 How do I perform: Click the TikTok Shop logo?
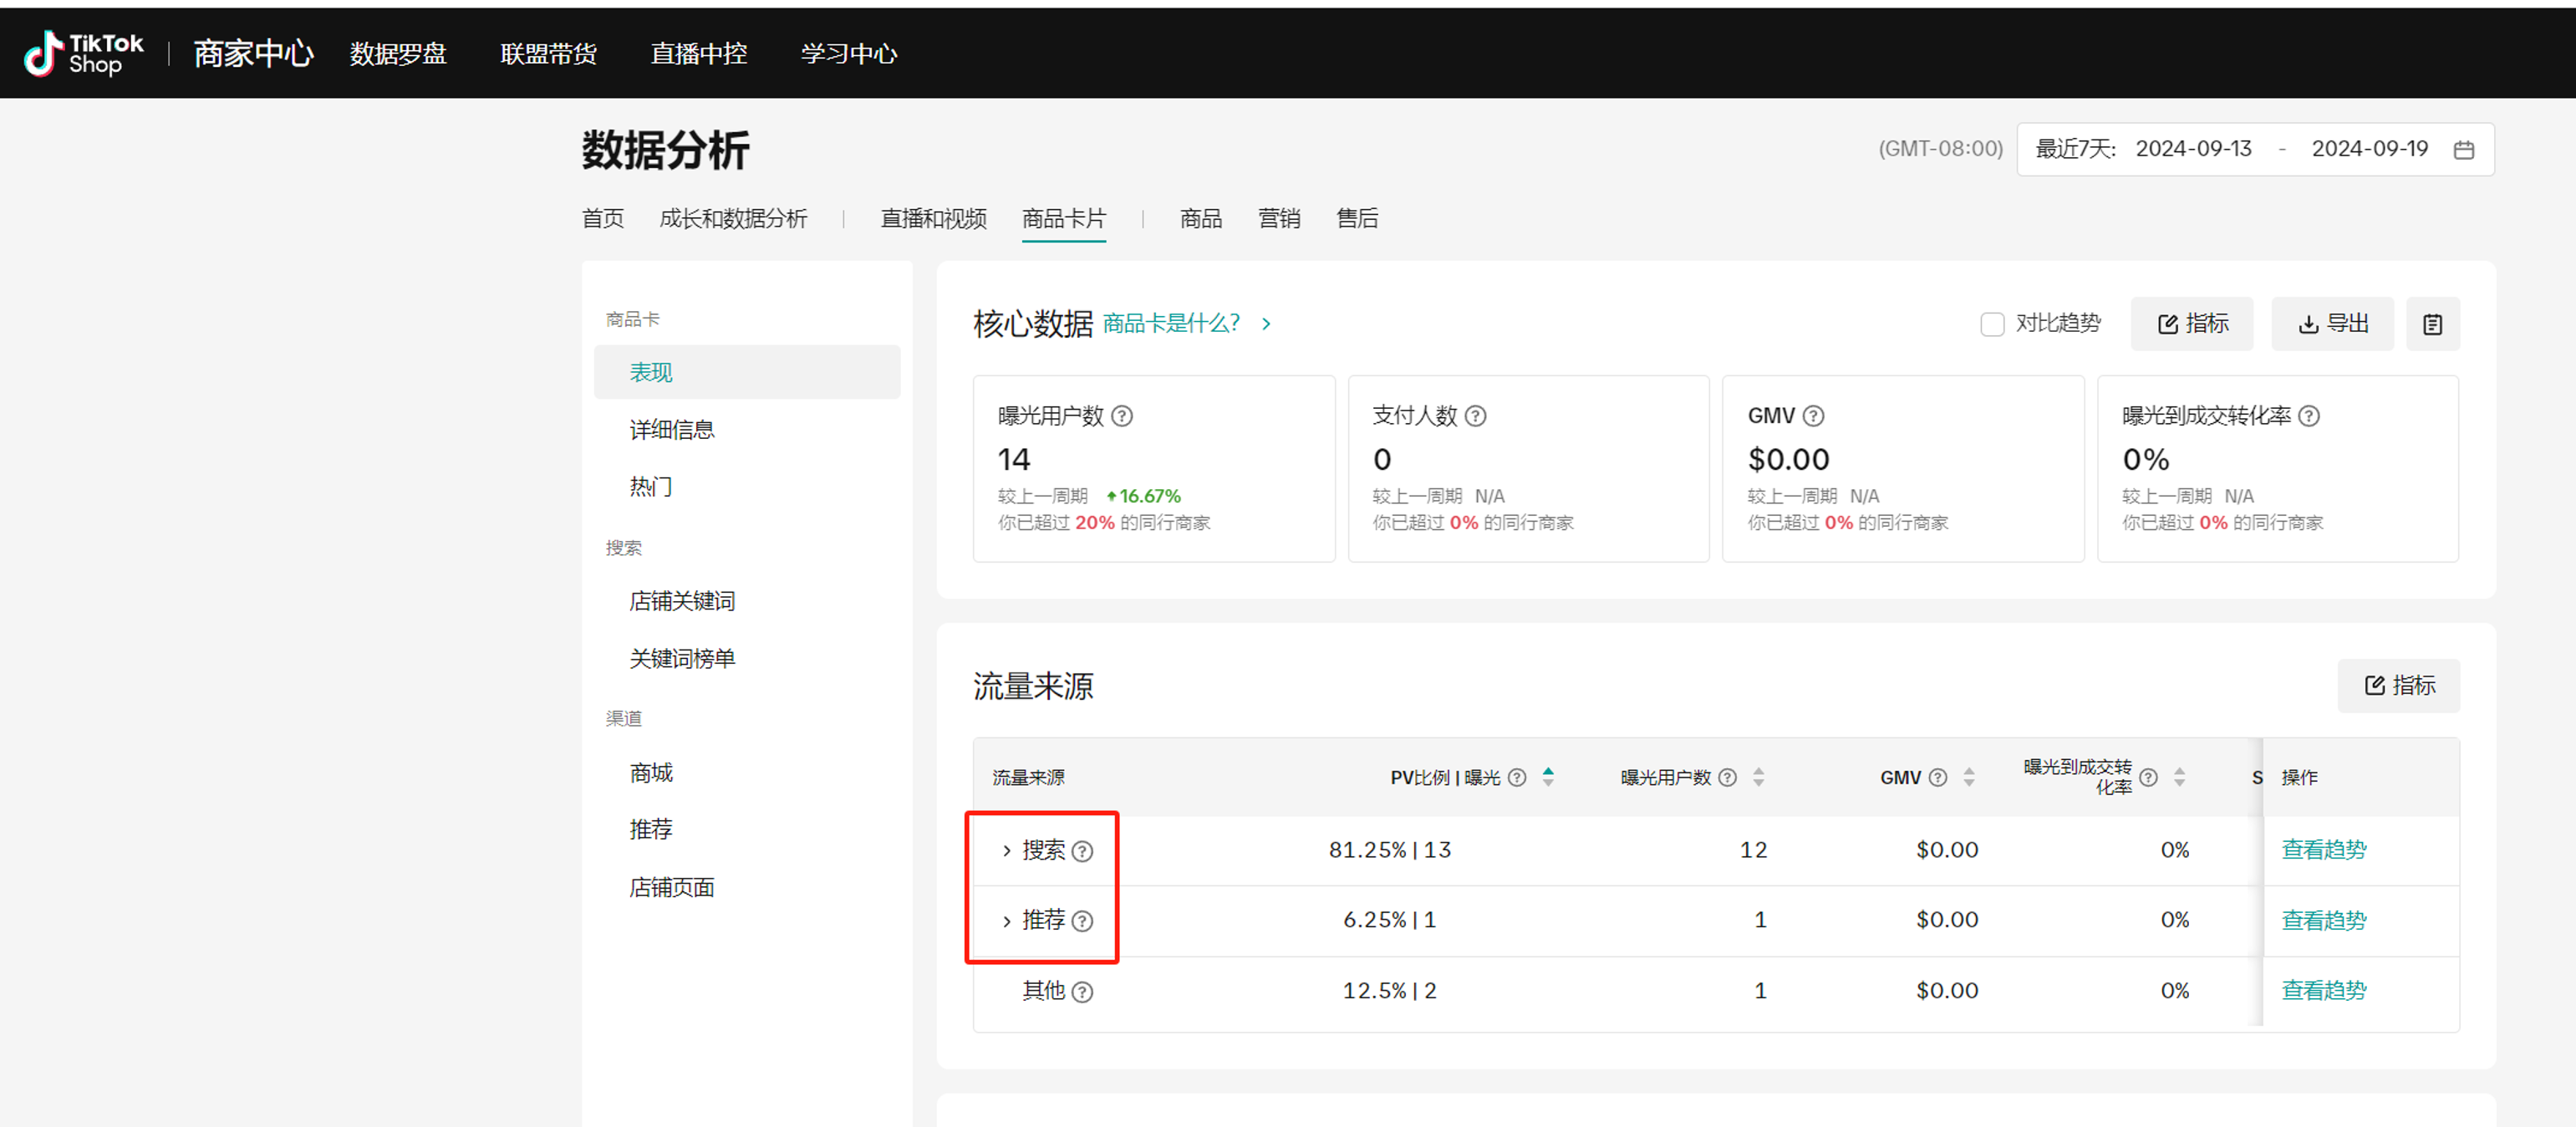[x=84, y=54]
